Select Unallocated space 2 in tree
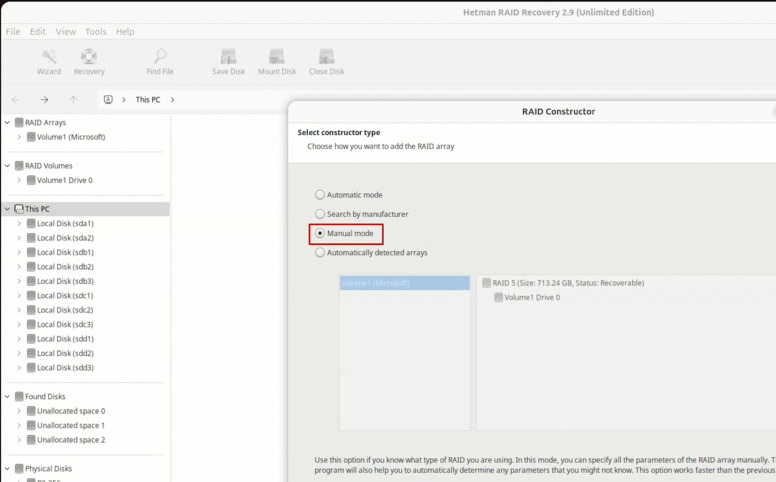The image size is (776, 482). click(x=71, y=439)
